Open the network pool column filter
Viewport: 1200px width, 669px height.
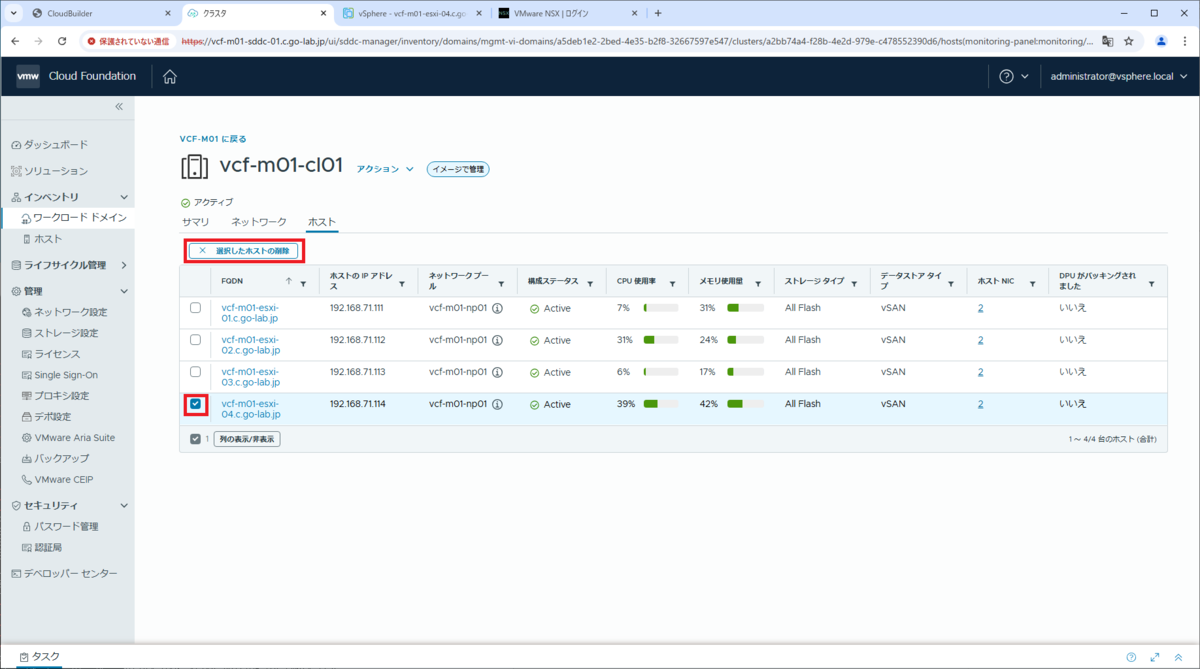(501, 283)
